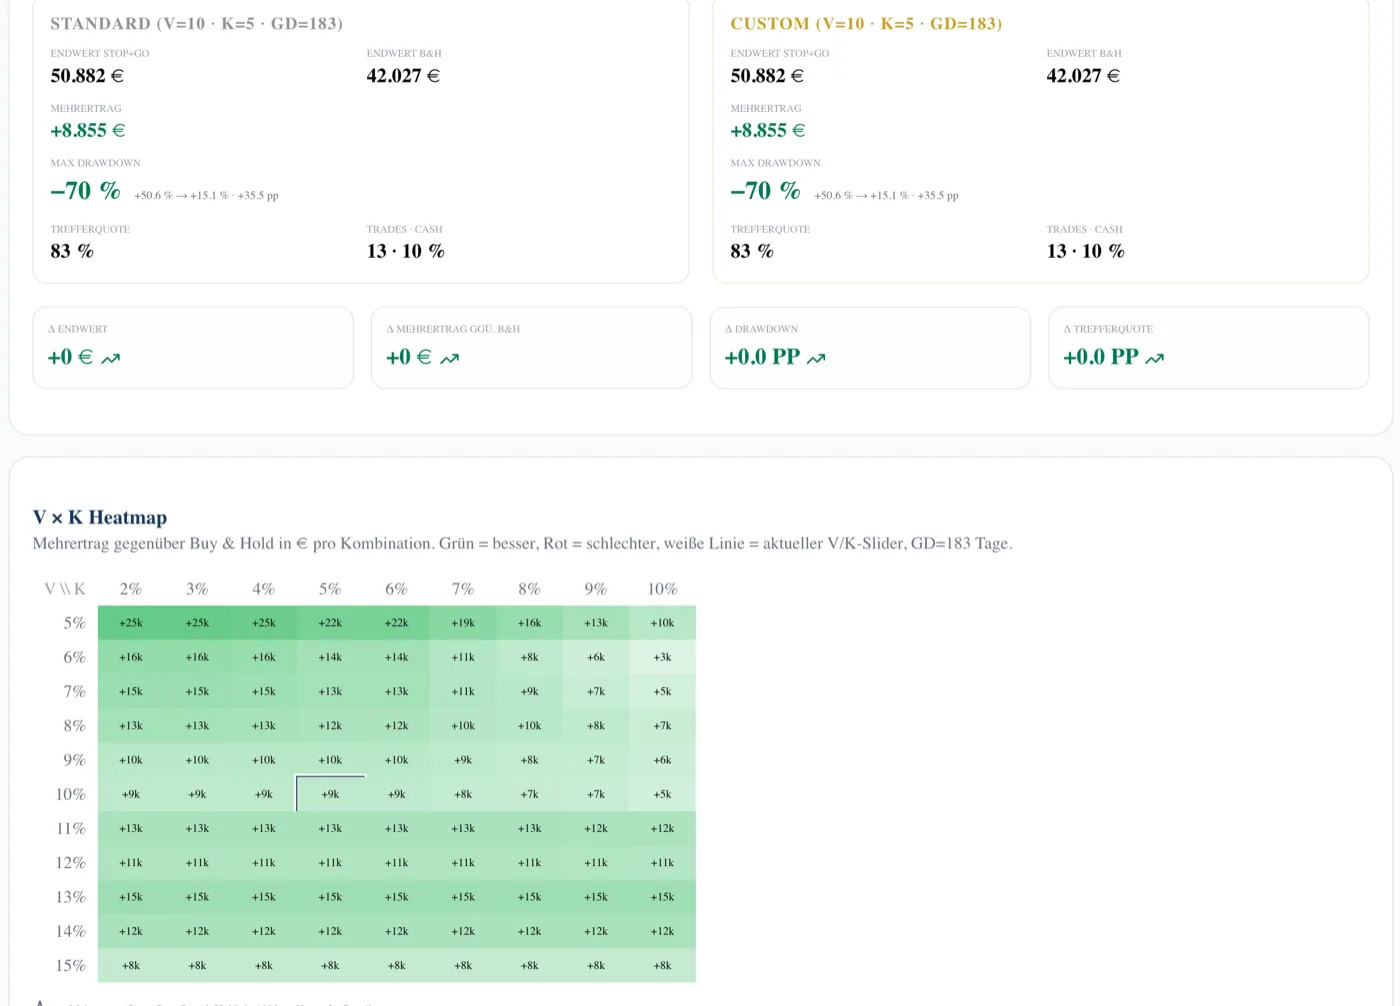
Task: Click the STANDARD (V=10 · K=5 · GD=183) heading
Action: point(197,23)
